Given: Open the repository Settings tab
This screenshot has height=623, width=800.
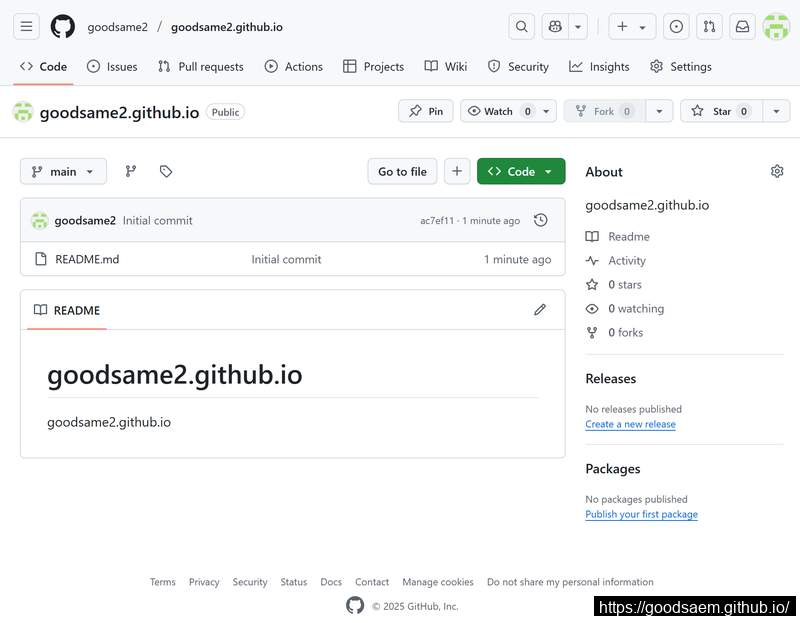Looking at the screenshot, I should (681, 67).
